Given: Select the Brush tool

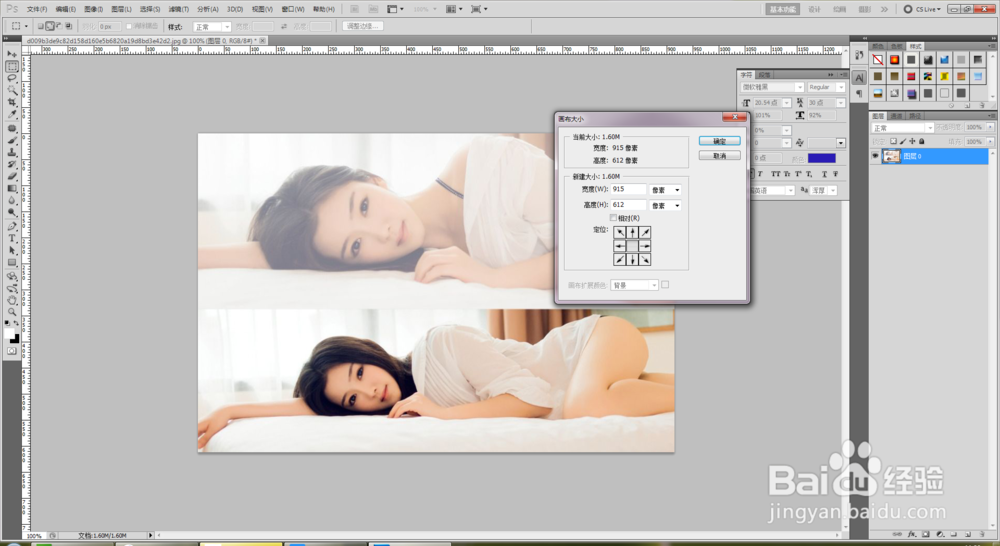Looking at the screenshot, I should 12,140.
